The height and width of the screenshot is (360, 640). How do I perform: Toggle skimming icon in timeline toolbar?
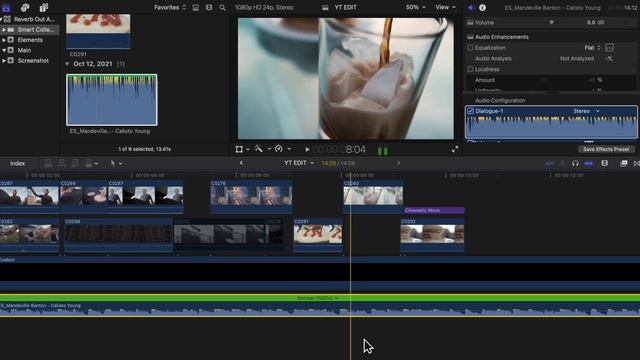point(549,164)
